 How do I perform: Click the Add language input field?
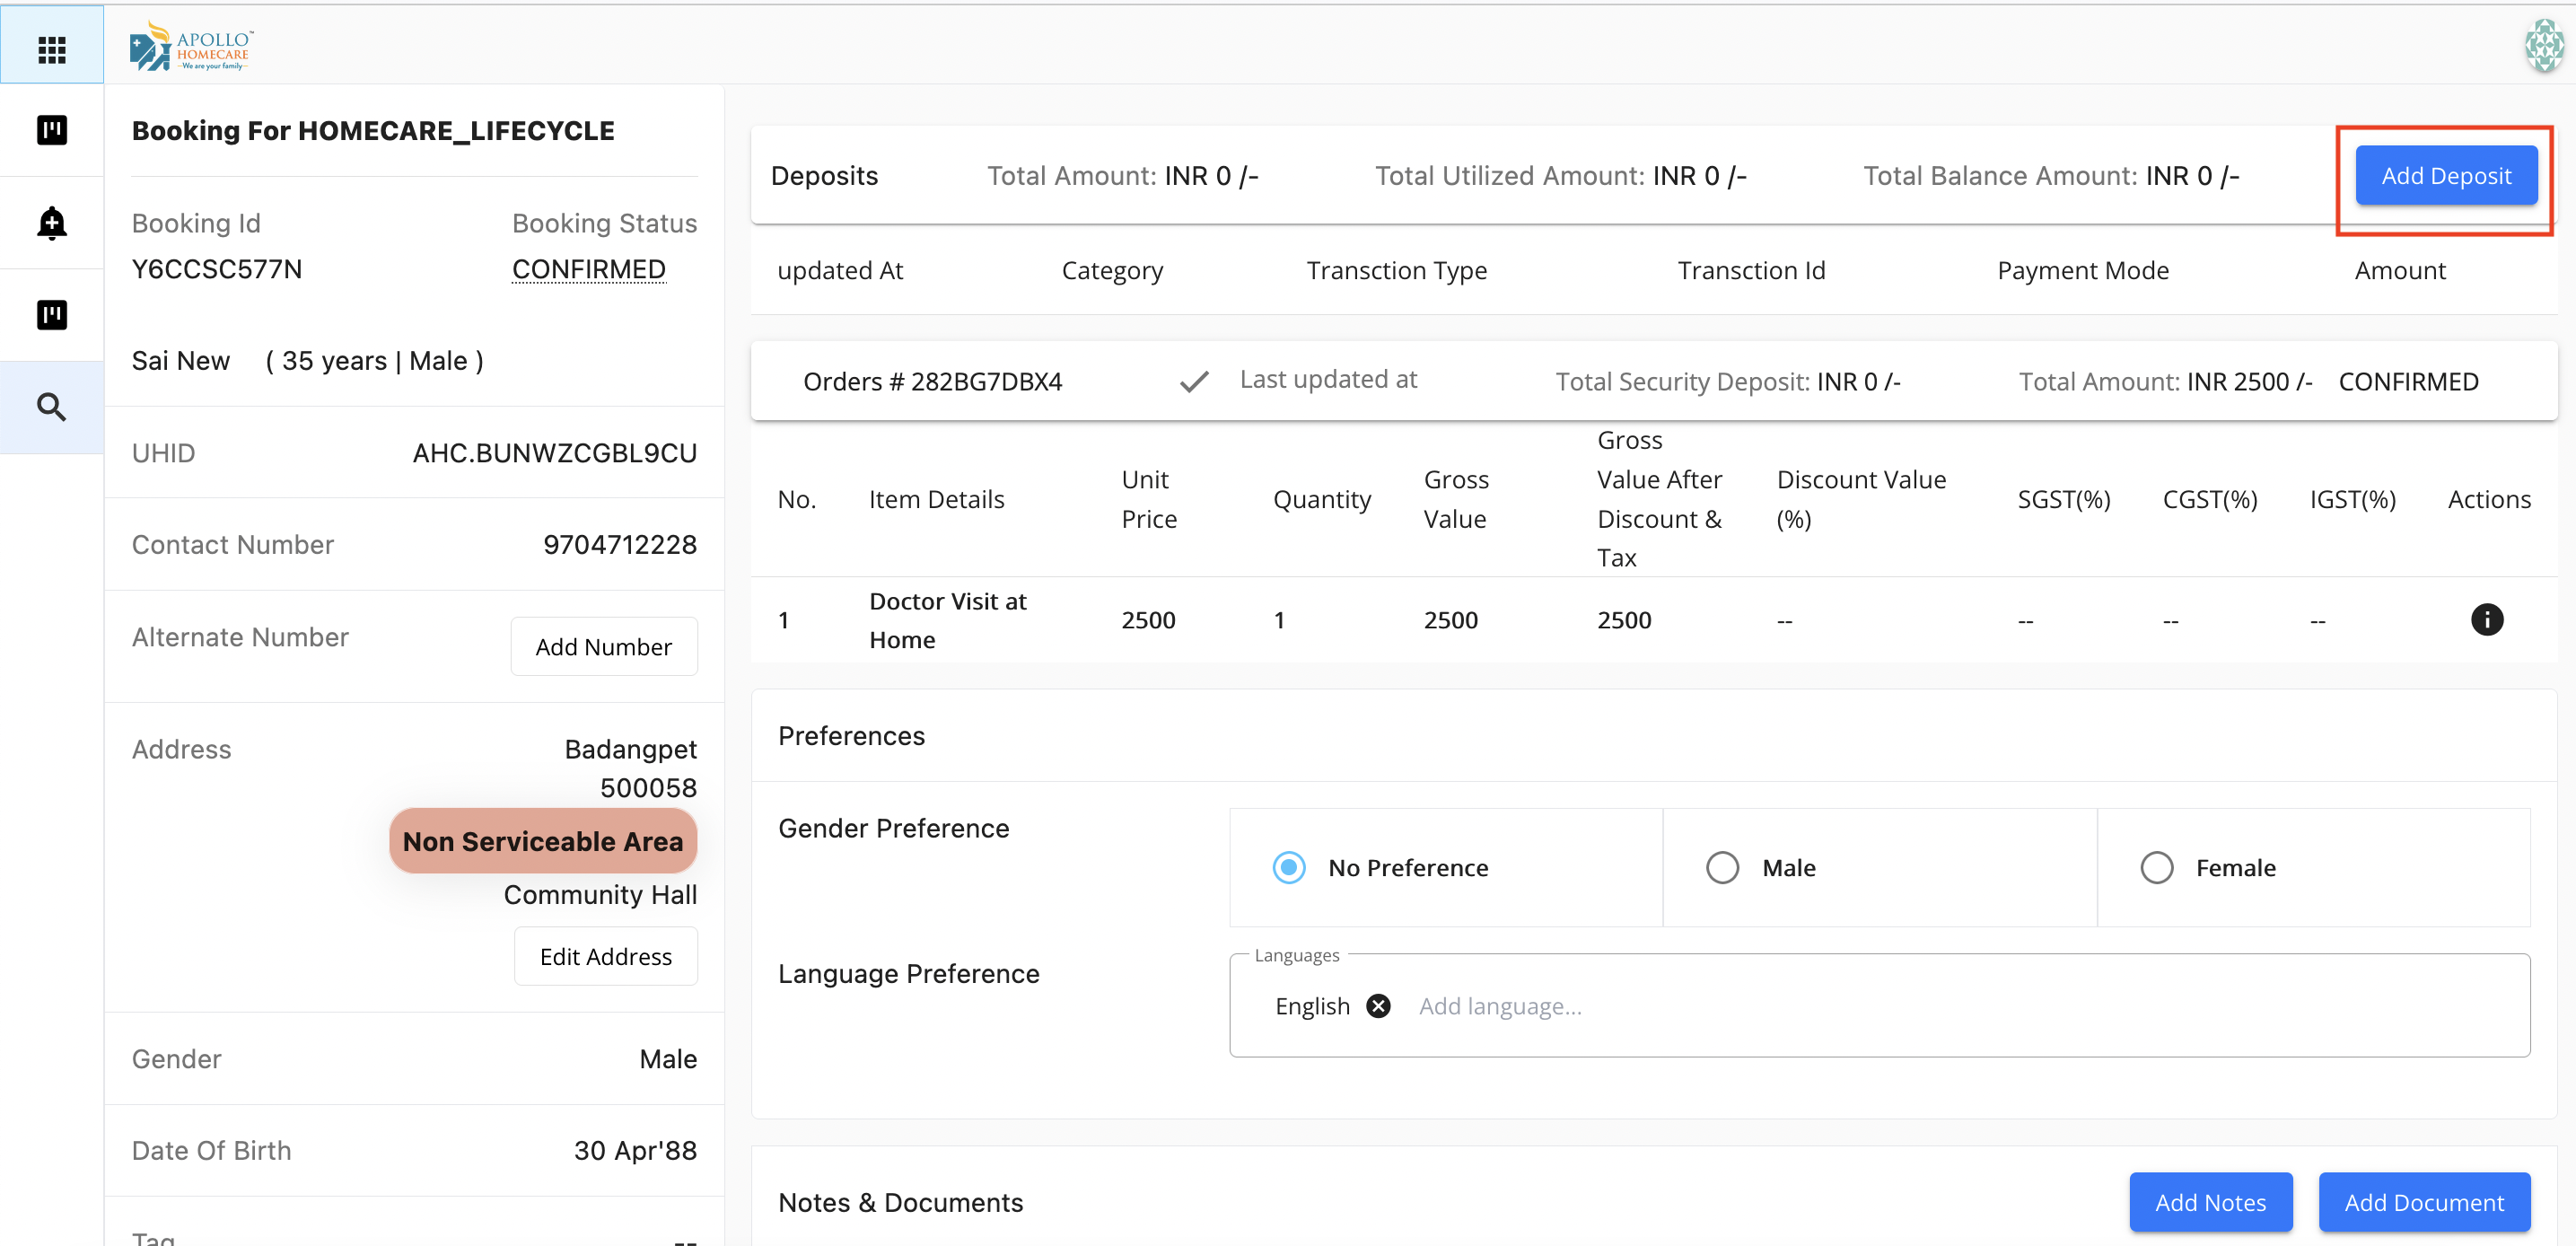pyautogui.click(x=1500, y=1006)
